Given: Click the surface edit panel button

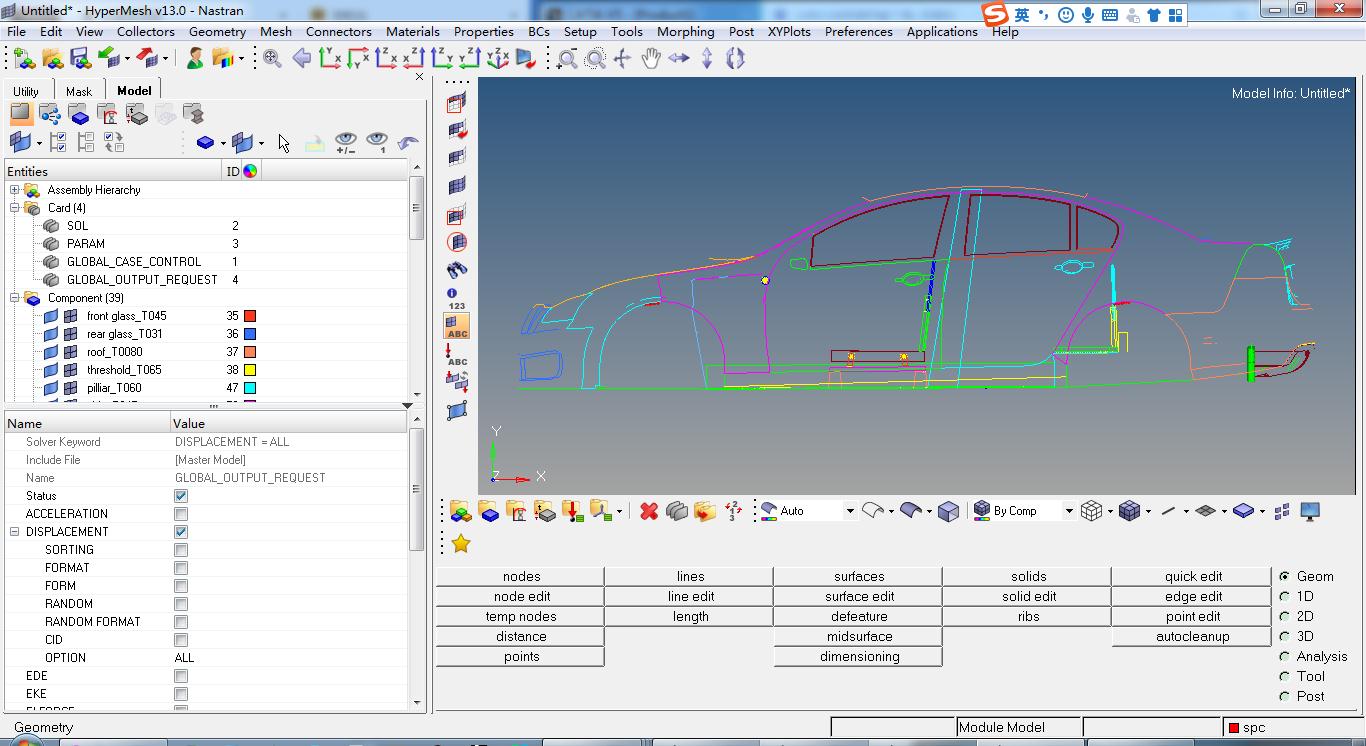Looking at the screenshot, I should click(x=859, y=596).
